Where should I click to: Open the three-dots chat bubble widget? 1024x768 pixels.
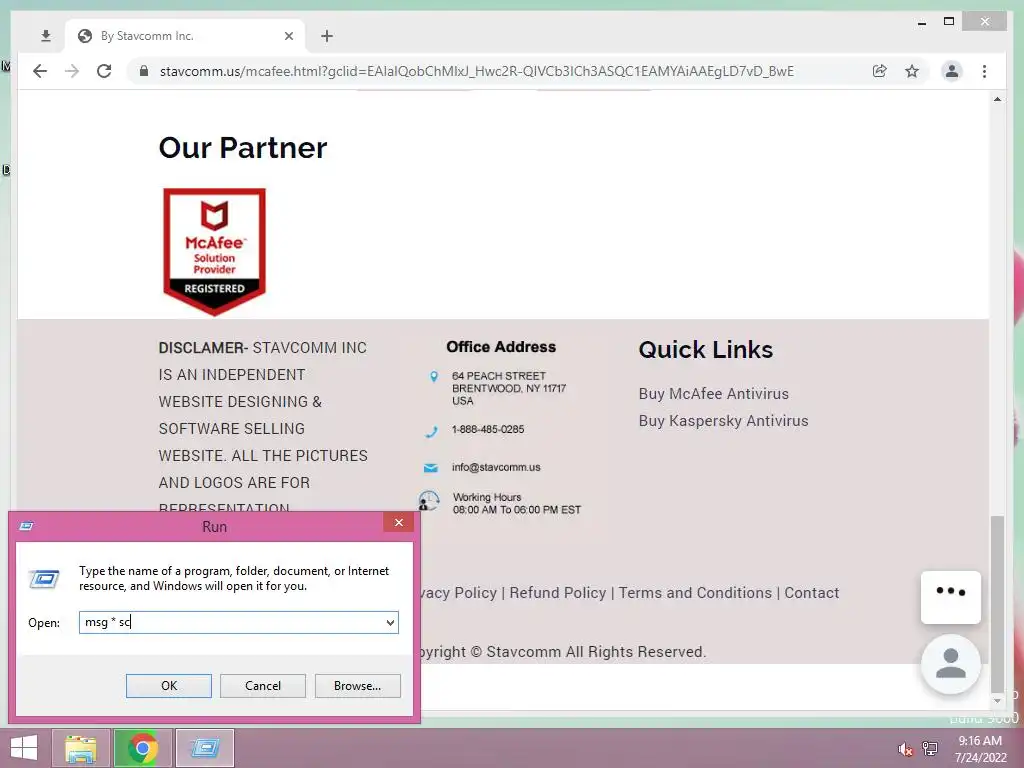click(951, 597)
